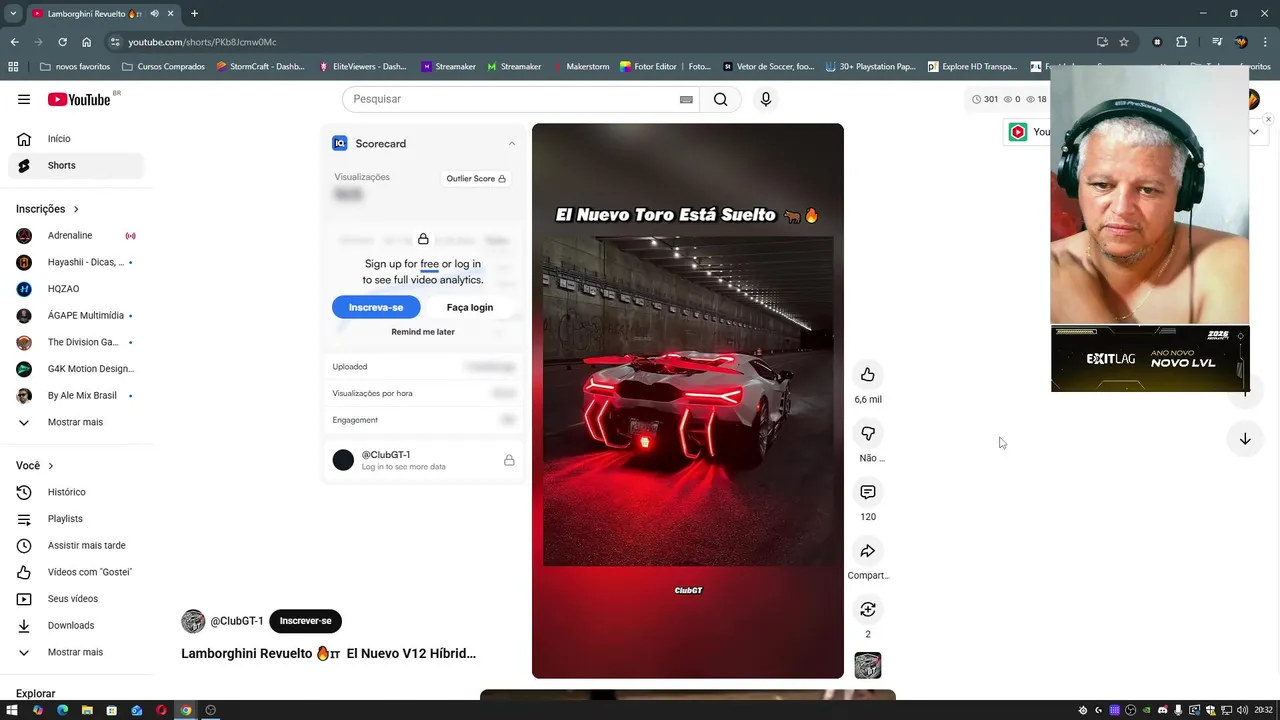Viewport: 1280px width, 720px height.
Task: Reload the page in Chrome
Action: (x=62, y=42)
